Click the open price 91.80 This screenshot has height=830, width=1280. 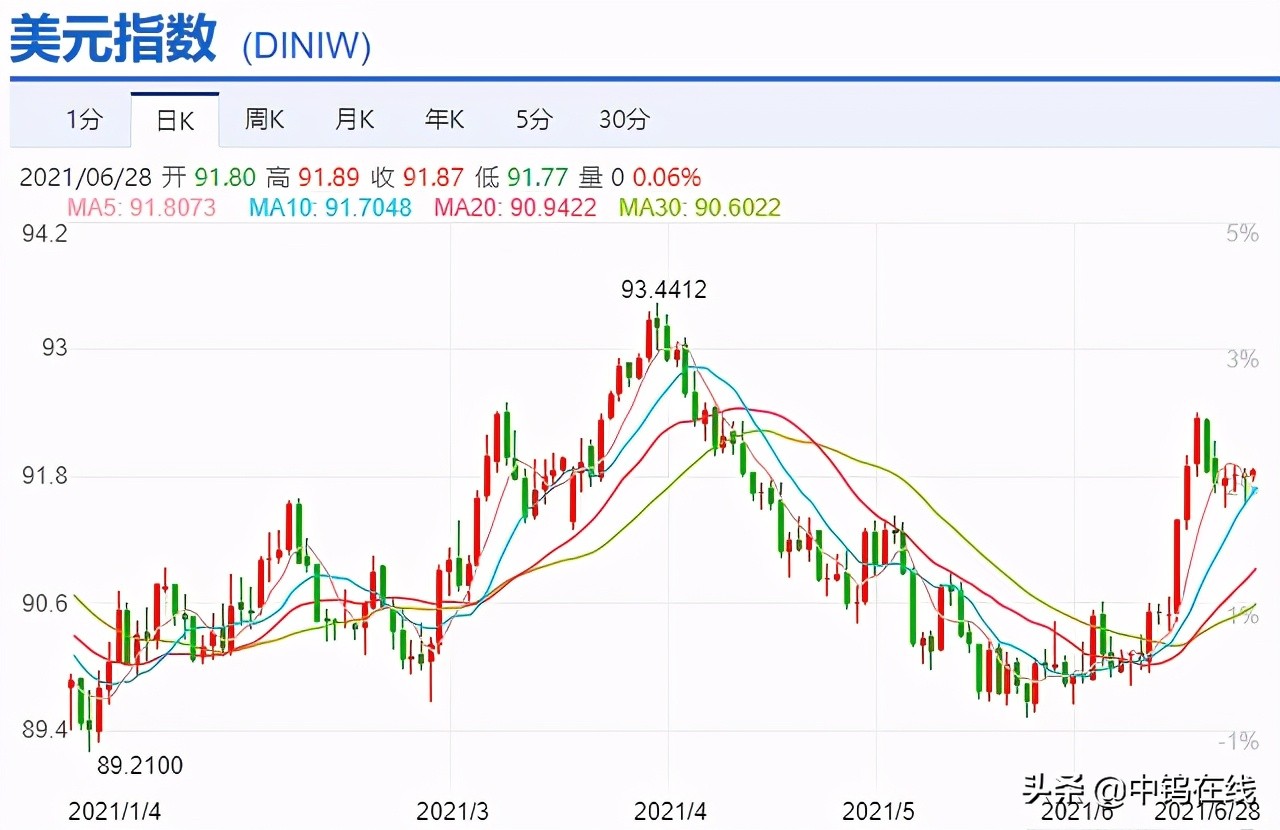227,178
